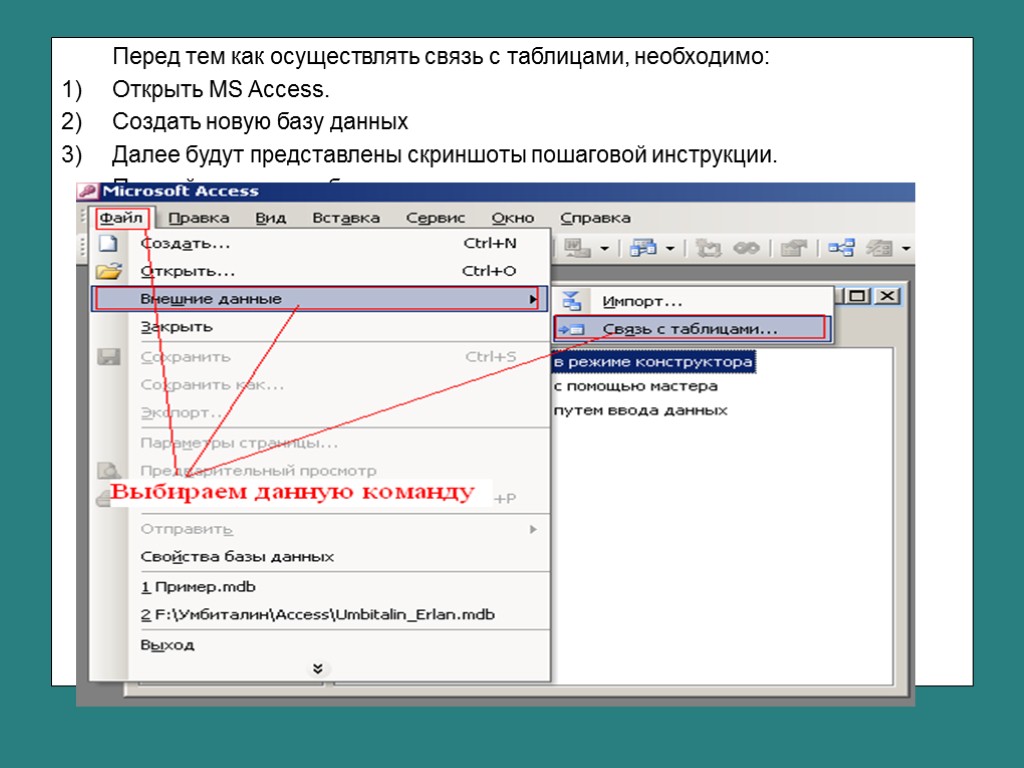Close the database window with X
1024x768 pixels.
[x=887, y=296]
